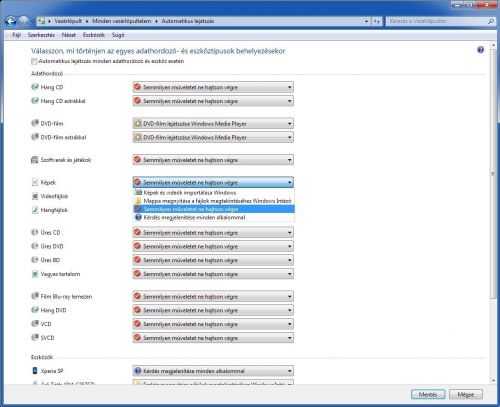Open the Üres CD action dropdown
The height and width of the screenshot is (407, 500).
tap(213, 233)
